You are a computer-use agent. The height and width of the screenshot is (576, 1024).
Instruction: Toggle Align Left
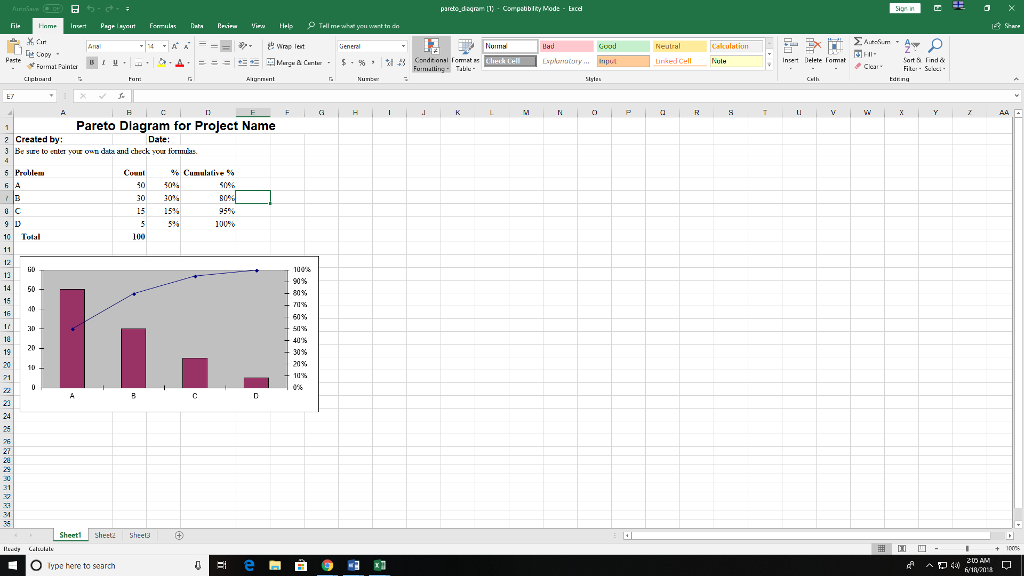click(202, 63)
